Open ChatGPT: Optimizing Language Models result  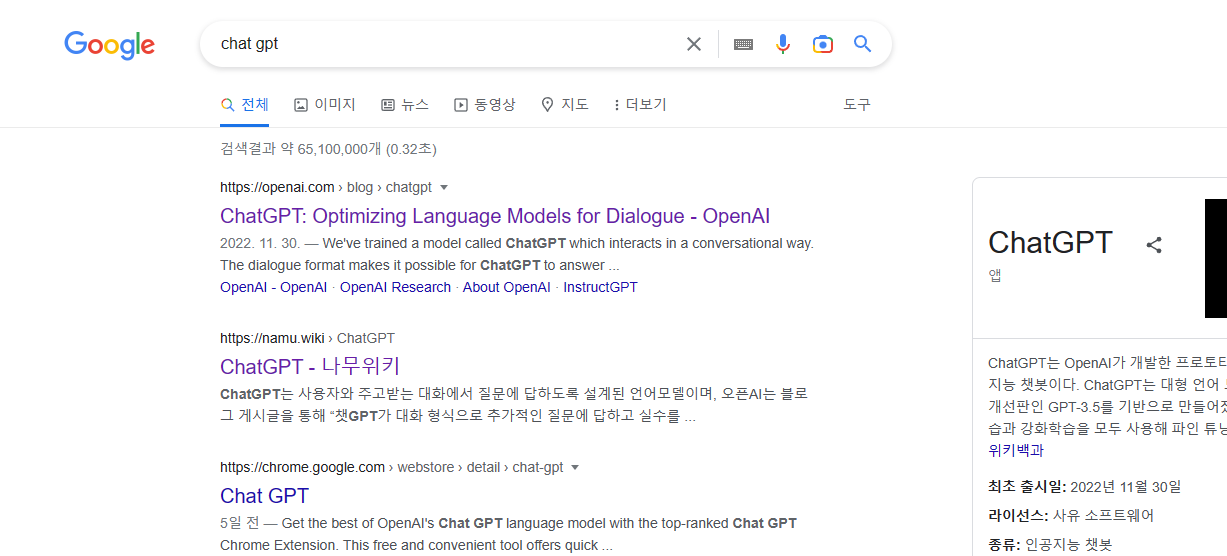click(x=495, y=216)
